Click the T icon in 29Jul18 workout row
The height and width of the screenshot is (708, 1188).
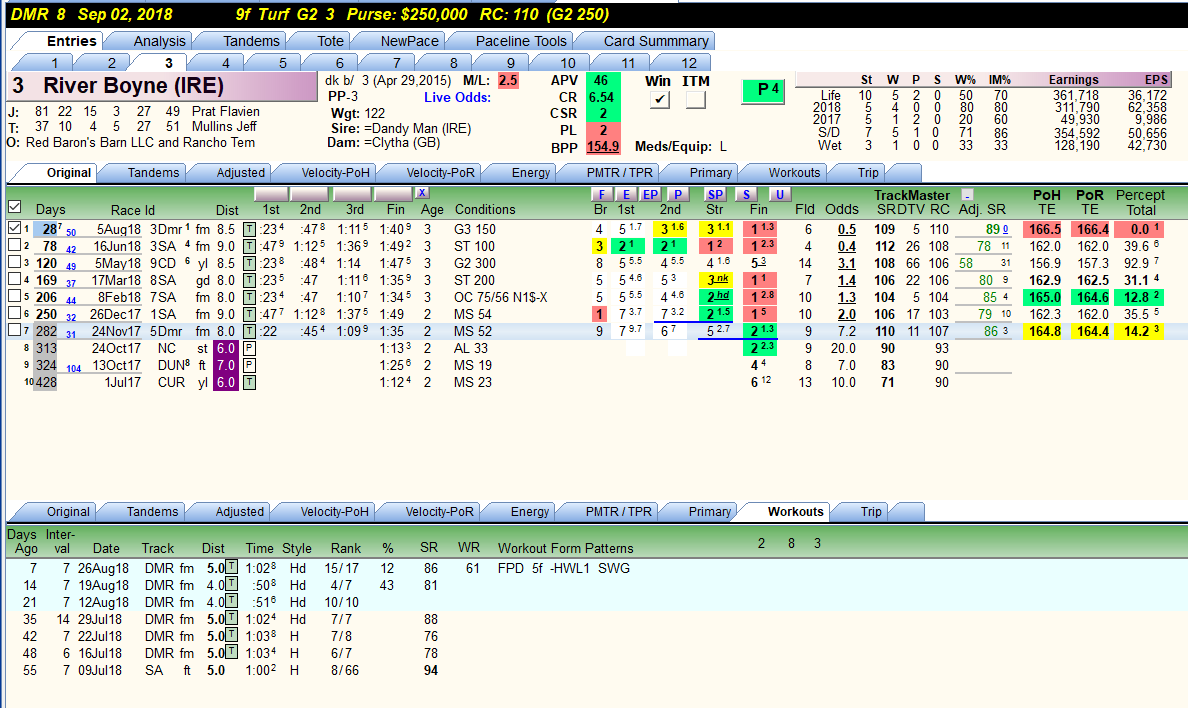click(x=232, y=619)
